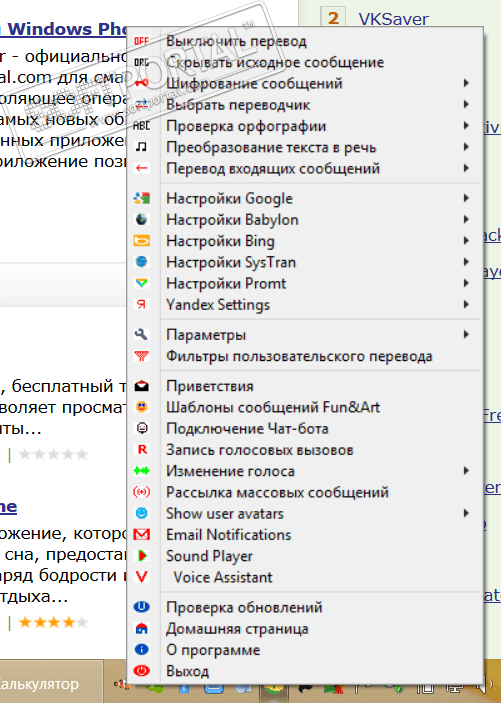Click the Google icon beside Настройки Google

point(141,198)
